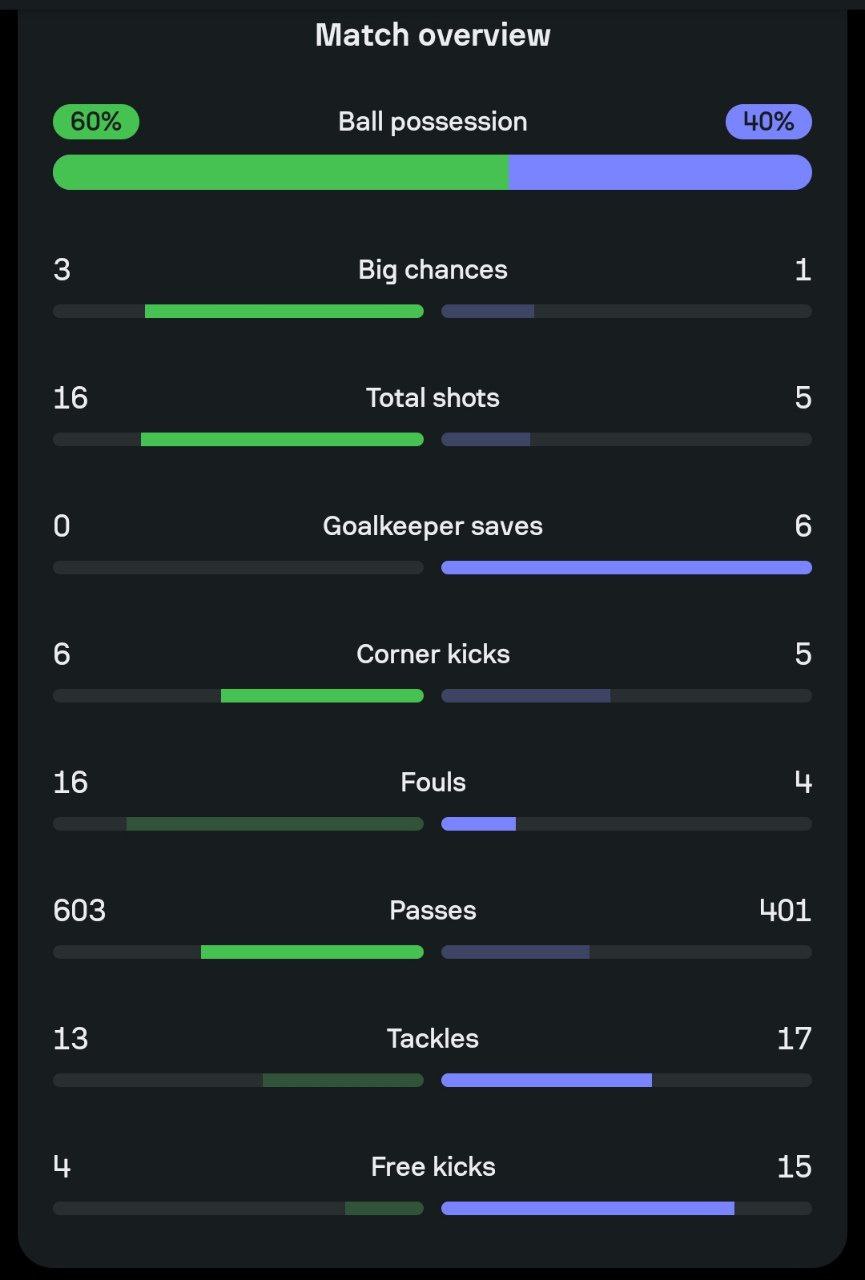
Task: Click the Corner kicks stat label
Action: click(433, 654)
